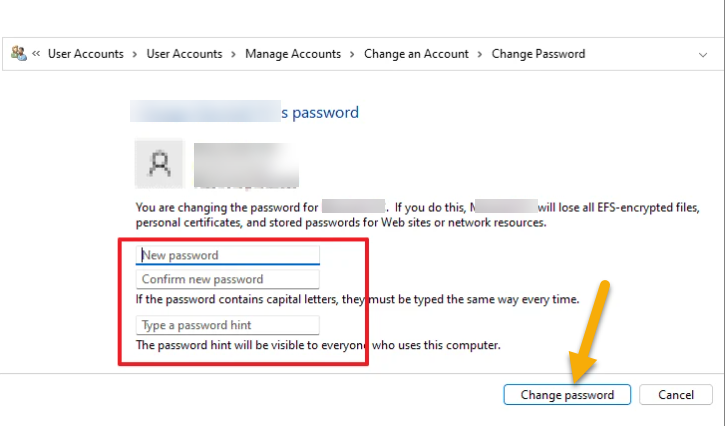Screen dimensions: 725x426
Task: Click the Confirm new password field
Action: (228, 279)
